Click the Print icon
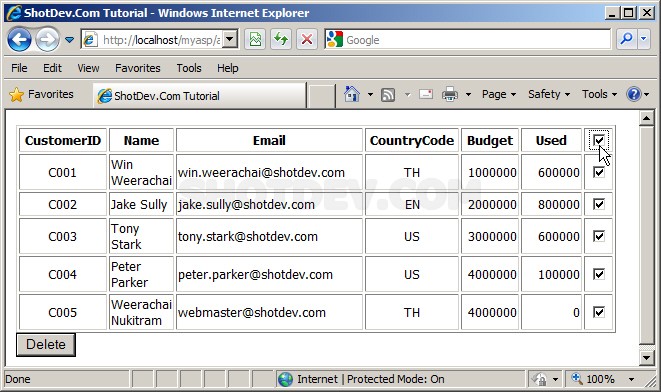661x392 pixels. point(450,94)
